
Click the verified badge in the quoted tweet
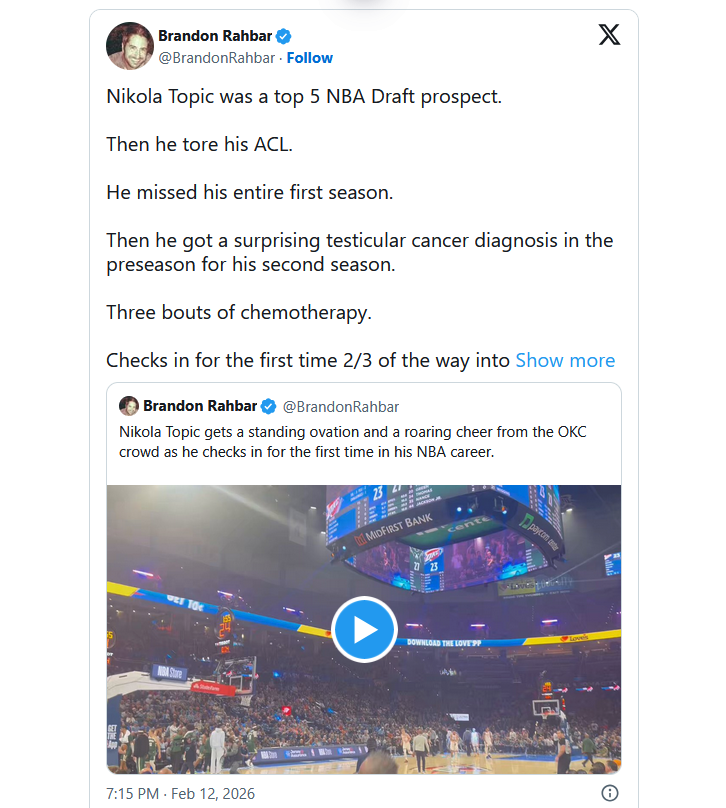click(x=269, y=407)
